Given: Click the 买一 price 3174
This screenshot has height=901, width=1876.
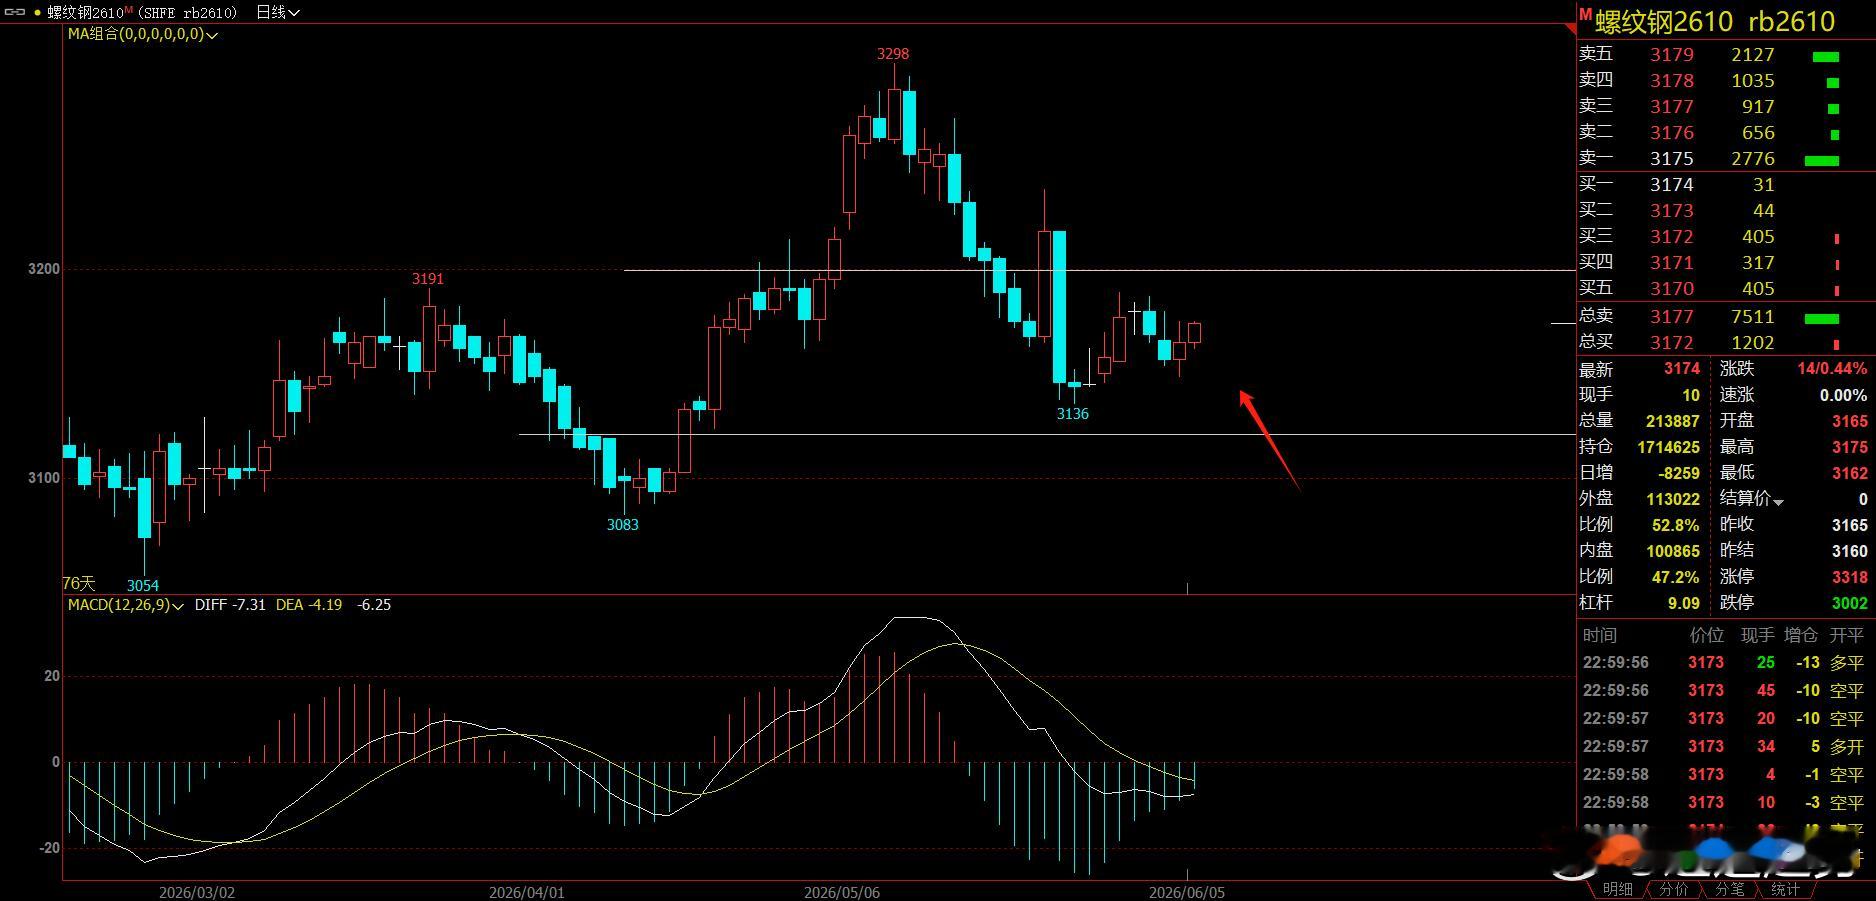Looking at the screenshot, I should (x=1672, y=185).
